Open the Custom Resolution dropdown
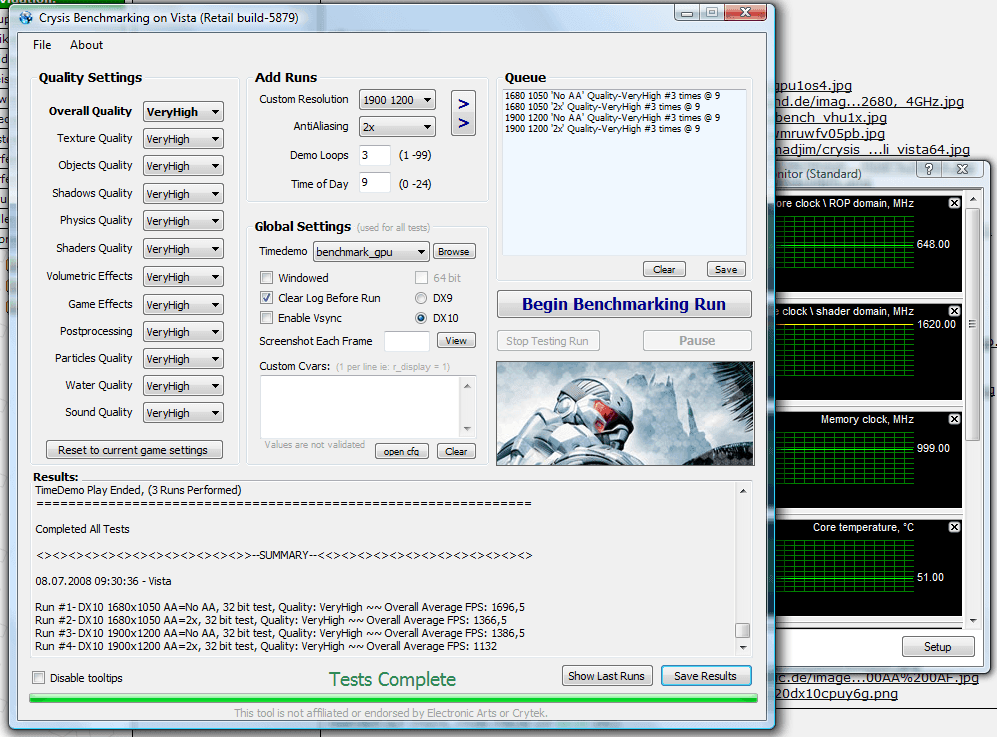This screenshot has height=737, width=997. coord(397,100)
